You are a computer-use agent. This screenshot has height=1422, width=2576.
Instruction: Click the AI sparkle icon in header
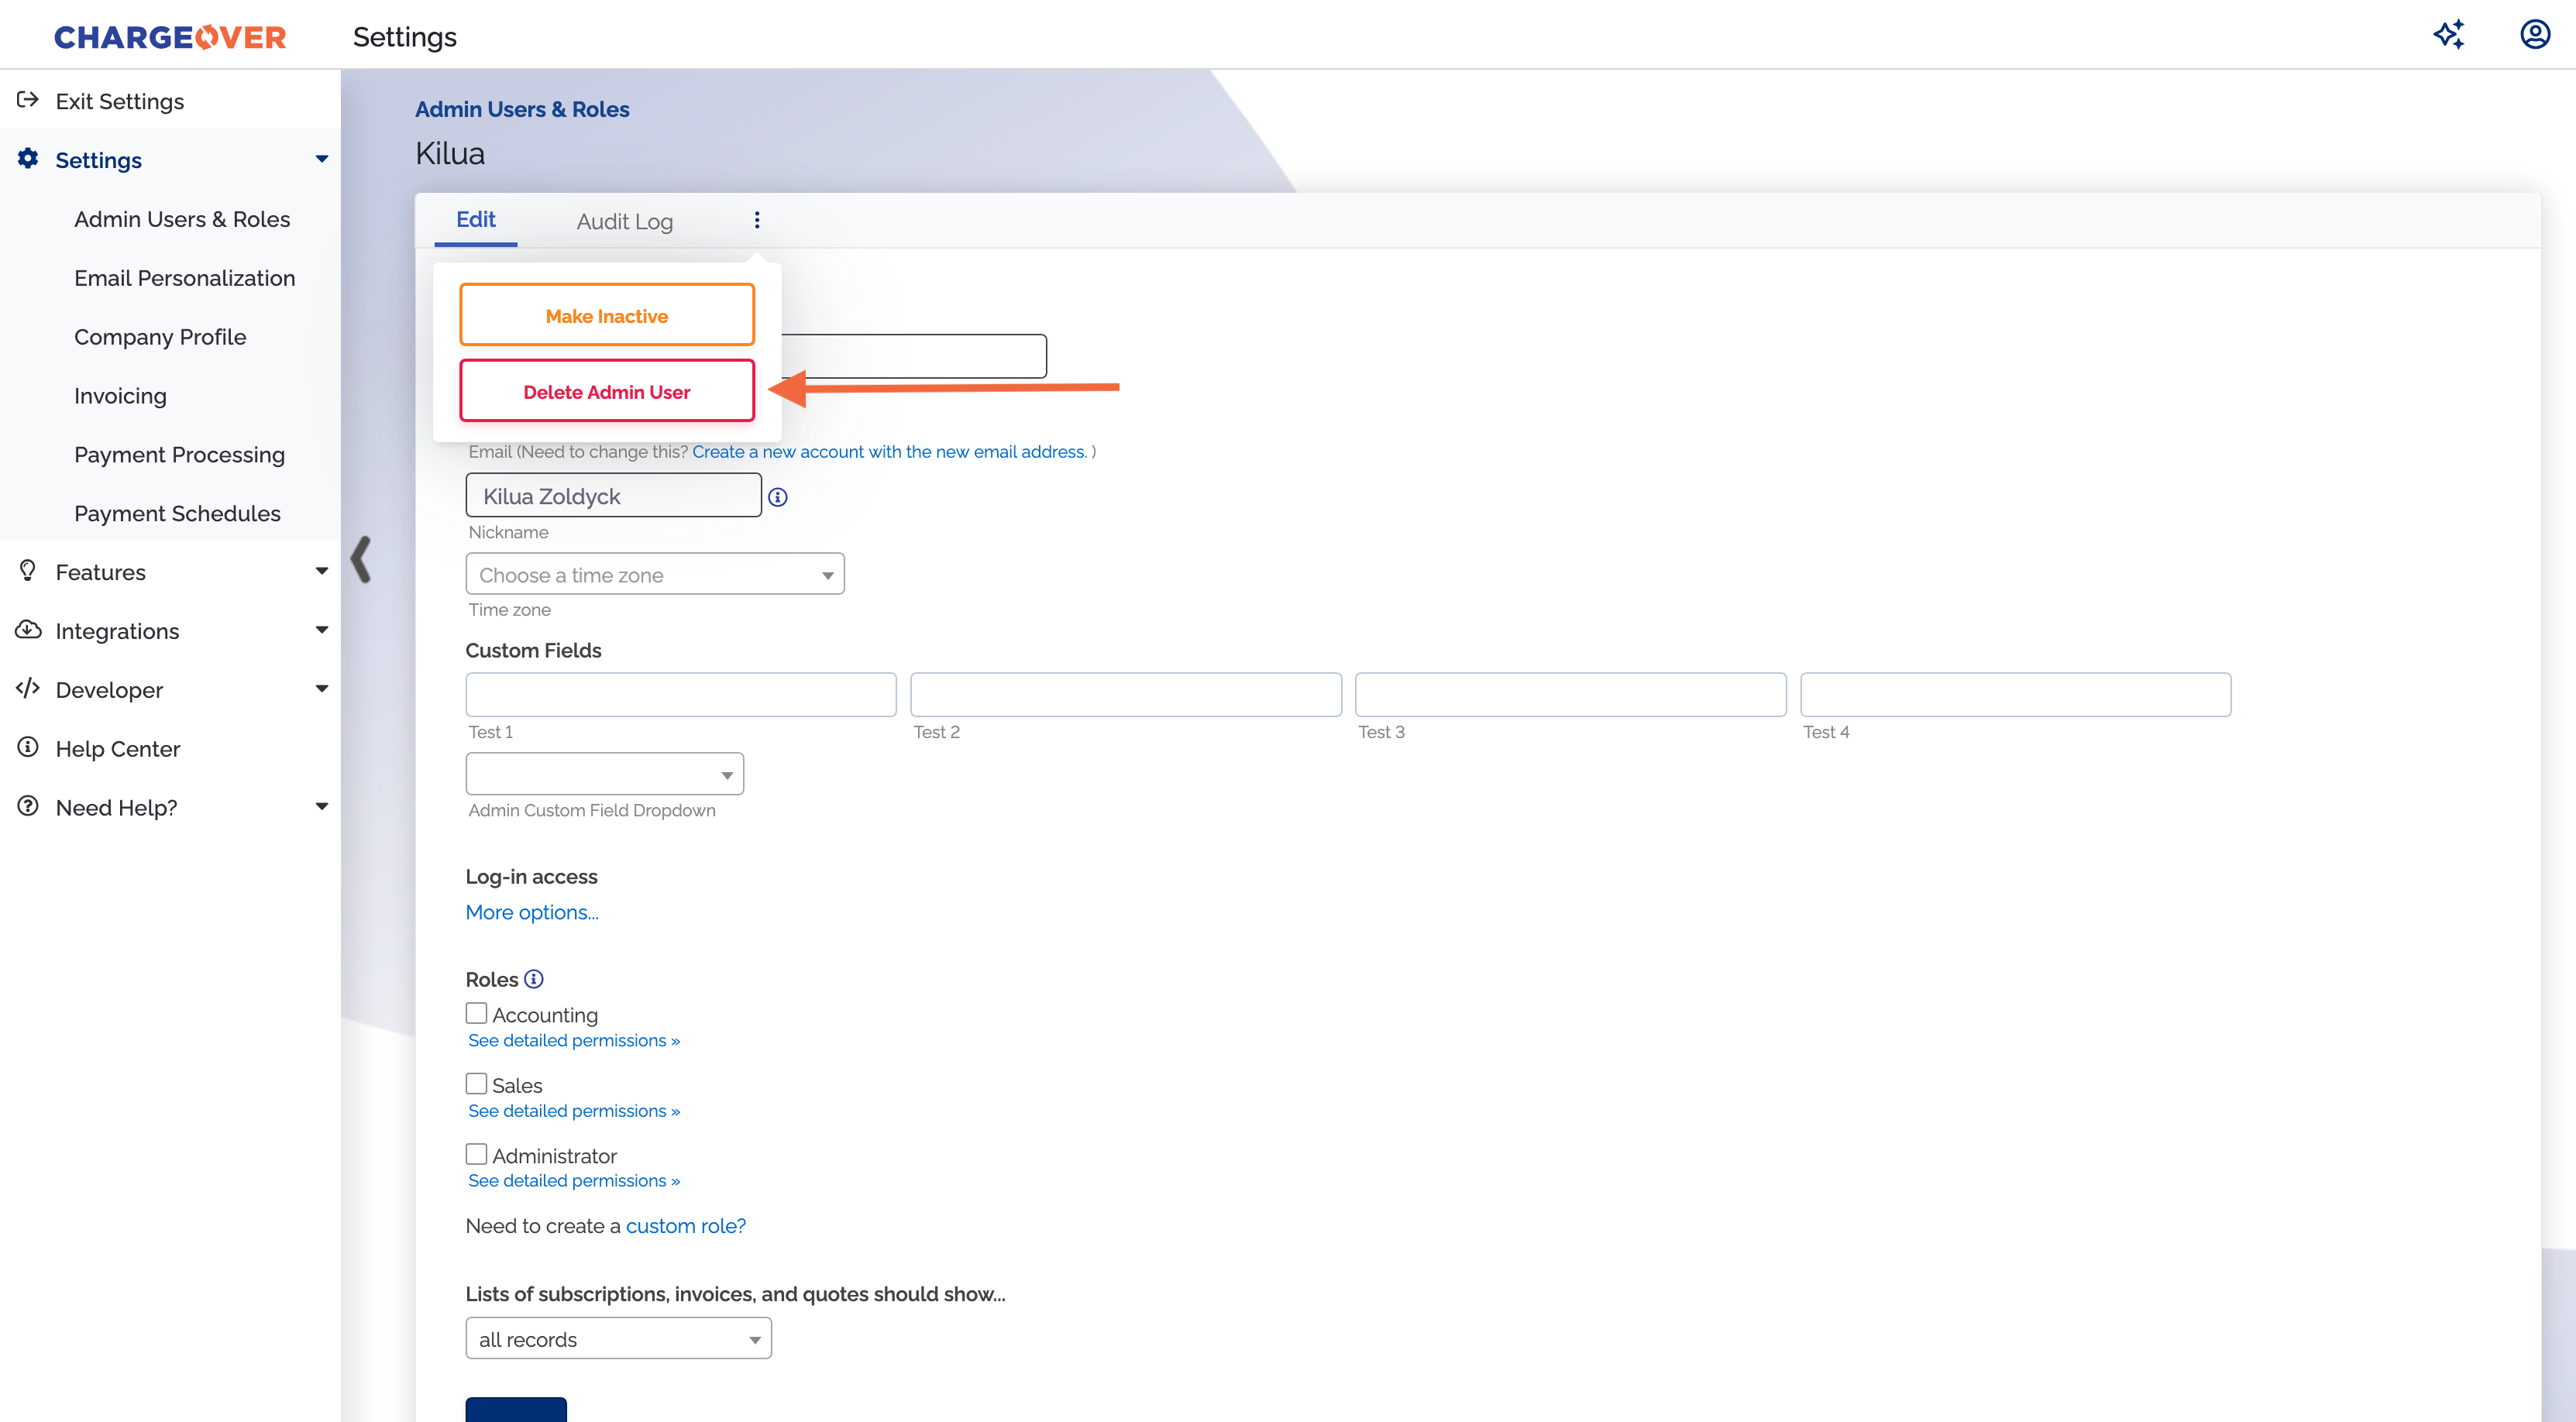click(x=2448, y=35)
